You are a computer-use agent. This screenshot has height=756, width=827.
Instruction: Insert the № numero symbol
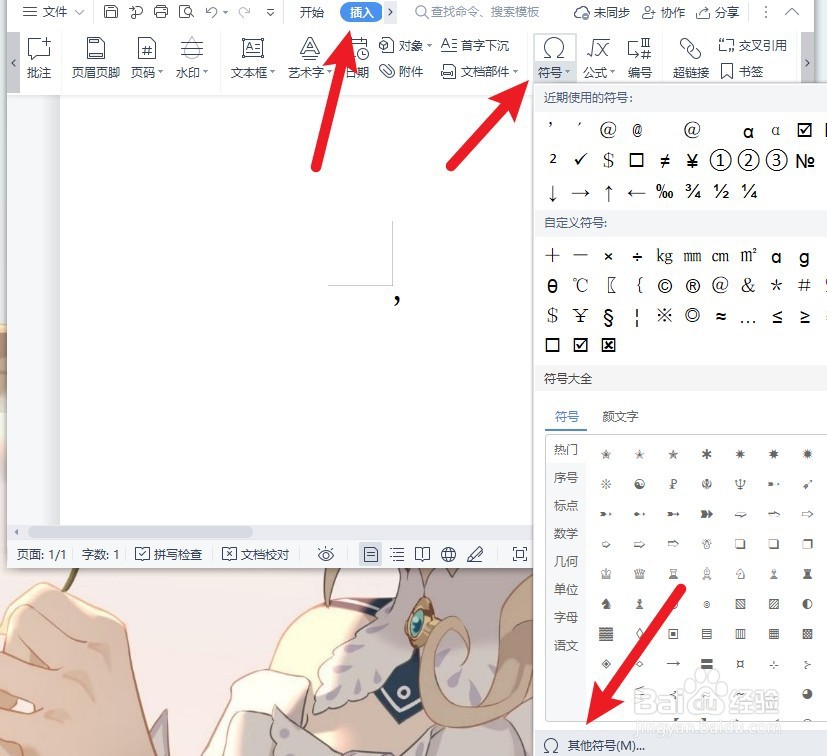point(805,160)
